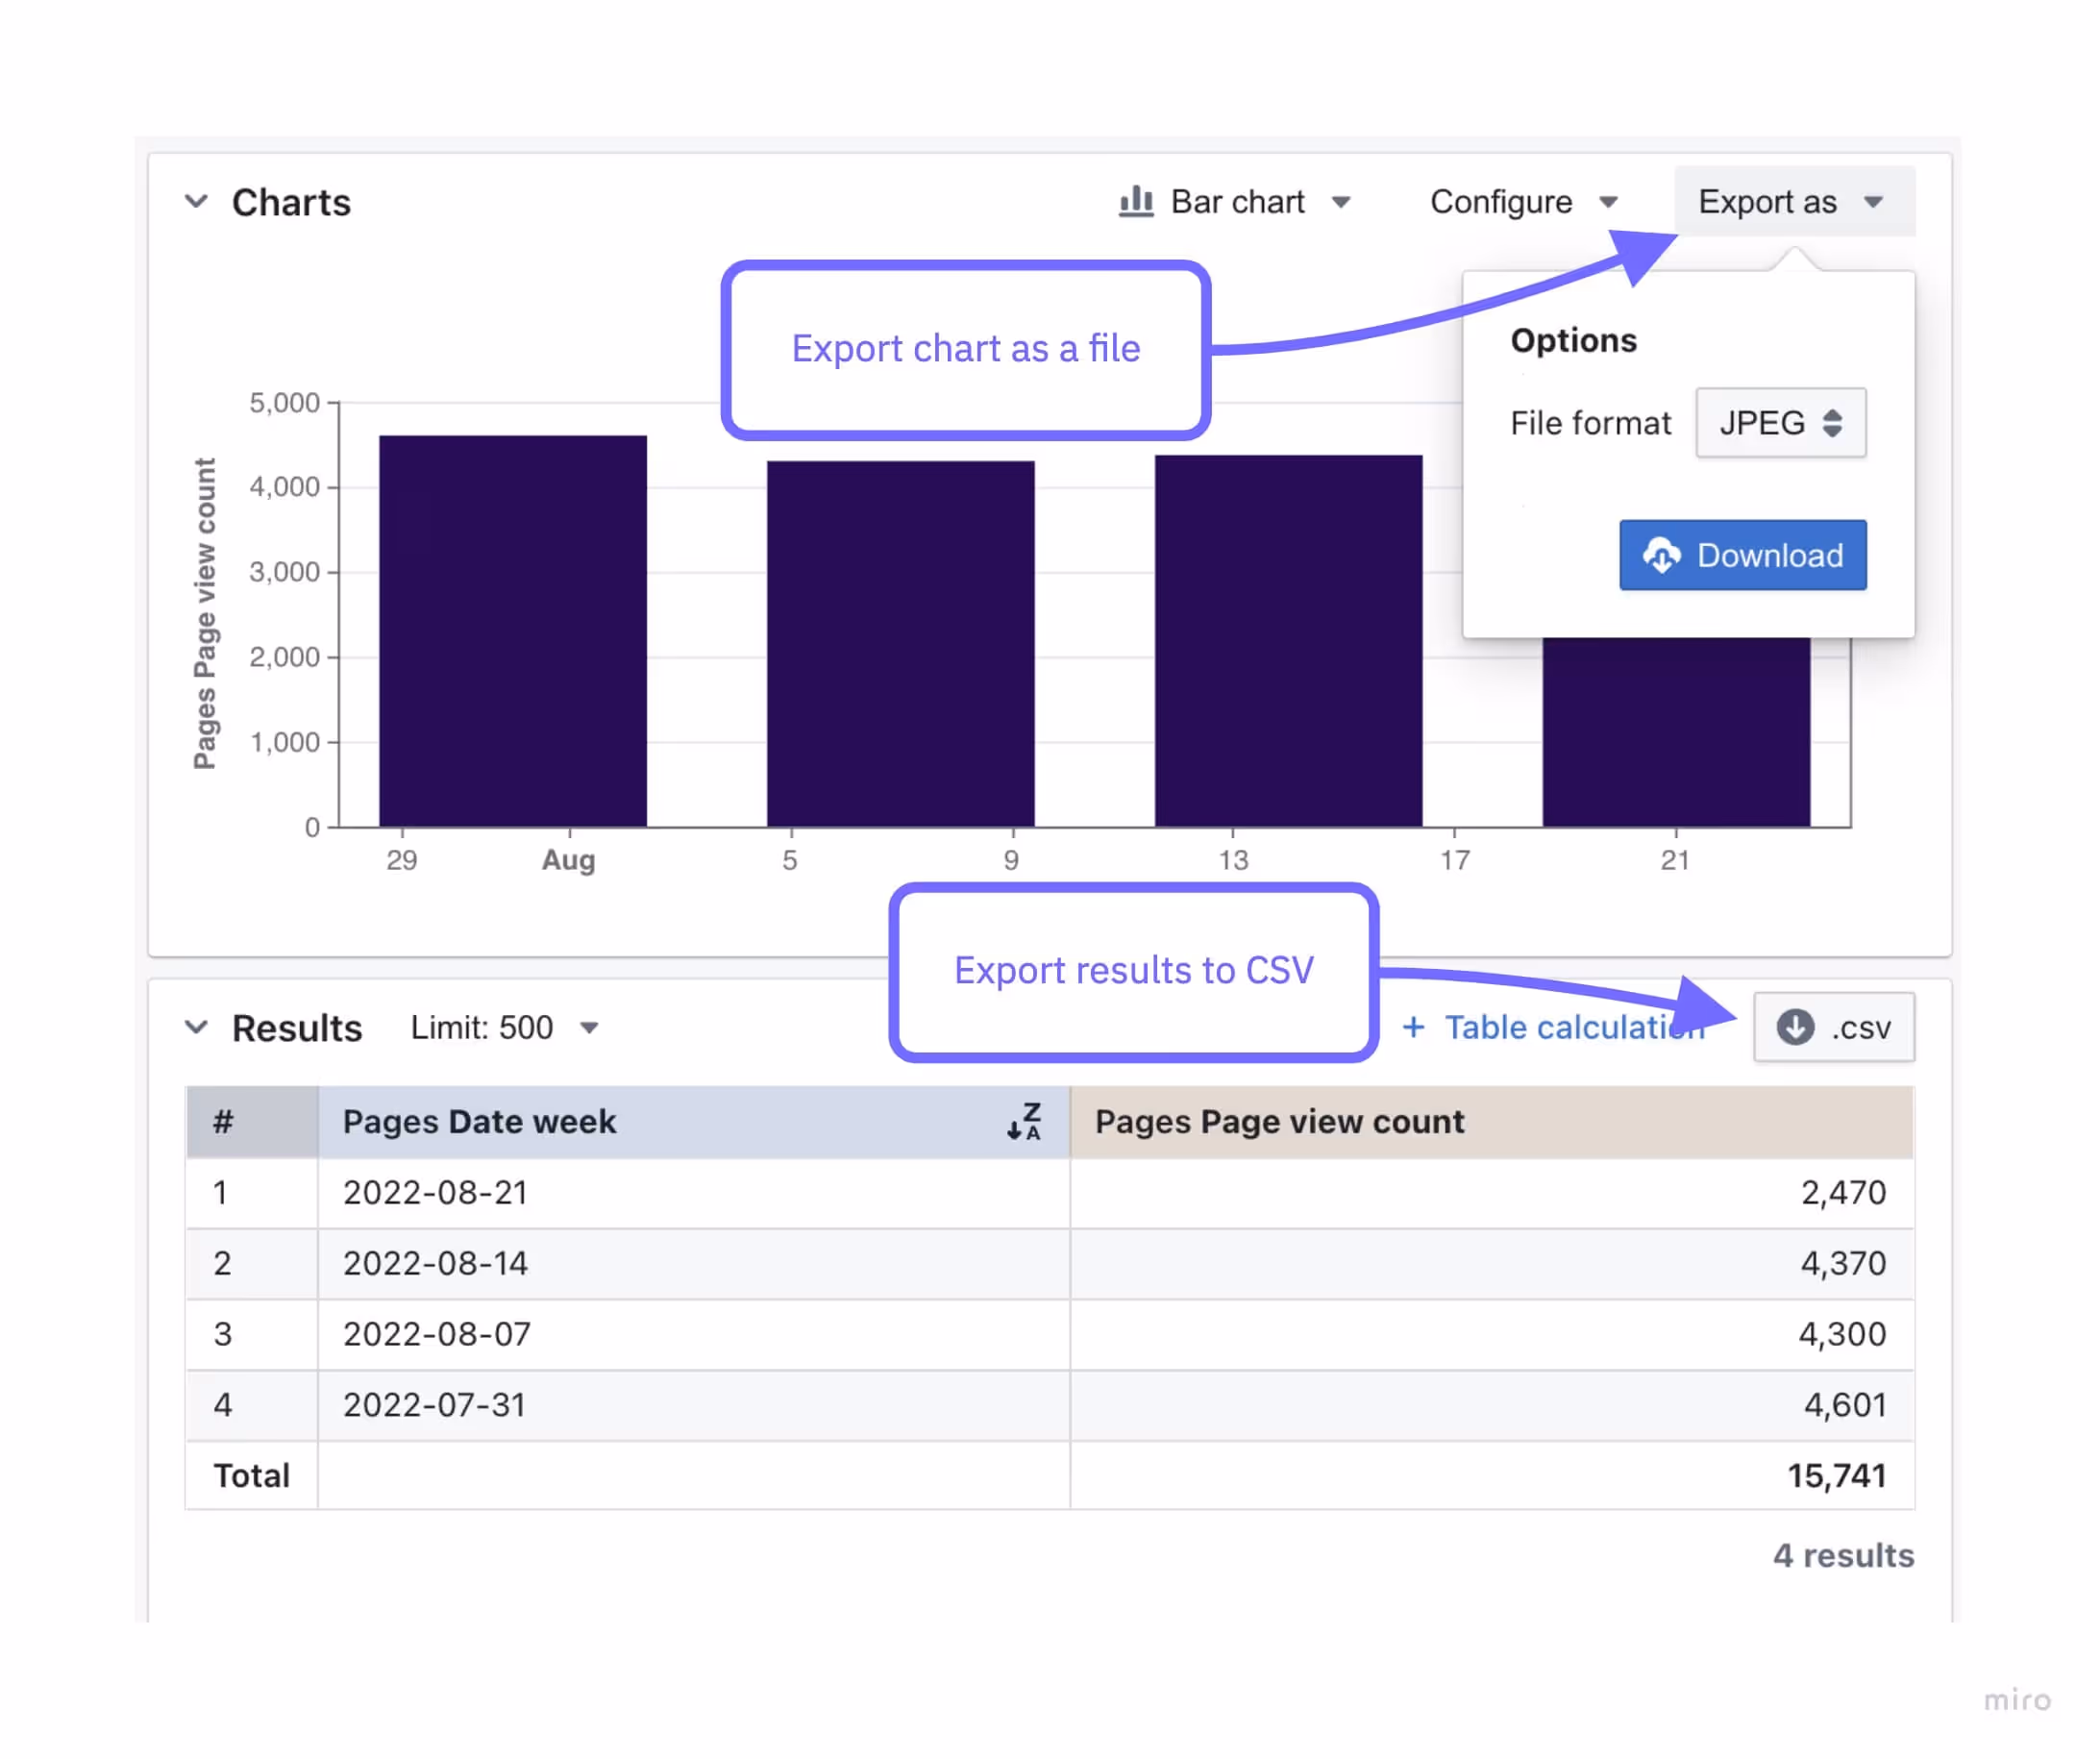Click the Pages Page view count header
The image size is (2100, 1759).
coord(1280,1122)
